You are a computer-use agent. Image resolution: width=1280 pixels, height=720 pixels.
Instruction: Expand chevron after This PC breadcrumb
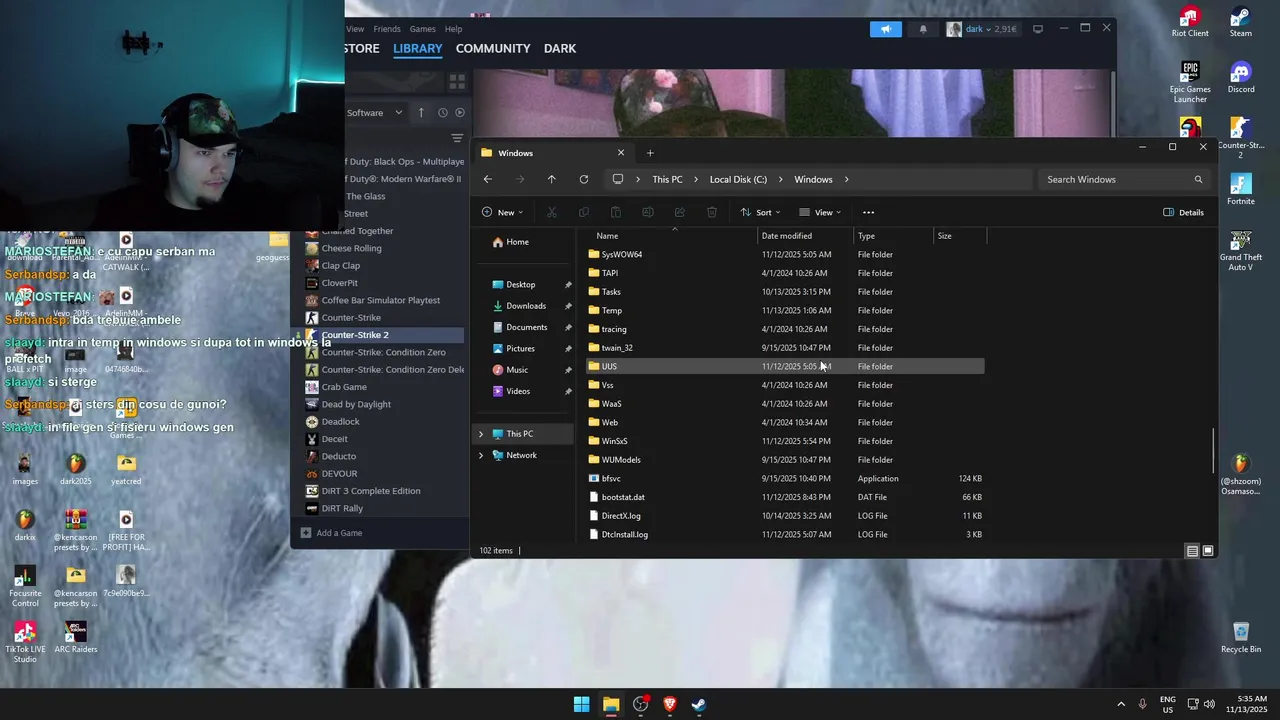[x=695, y=180]
